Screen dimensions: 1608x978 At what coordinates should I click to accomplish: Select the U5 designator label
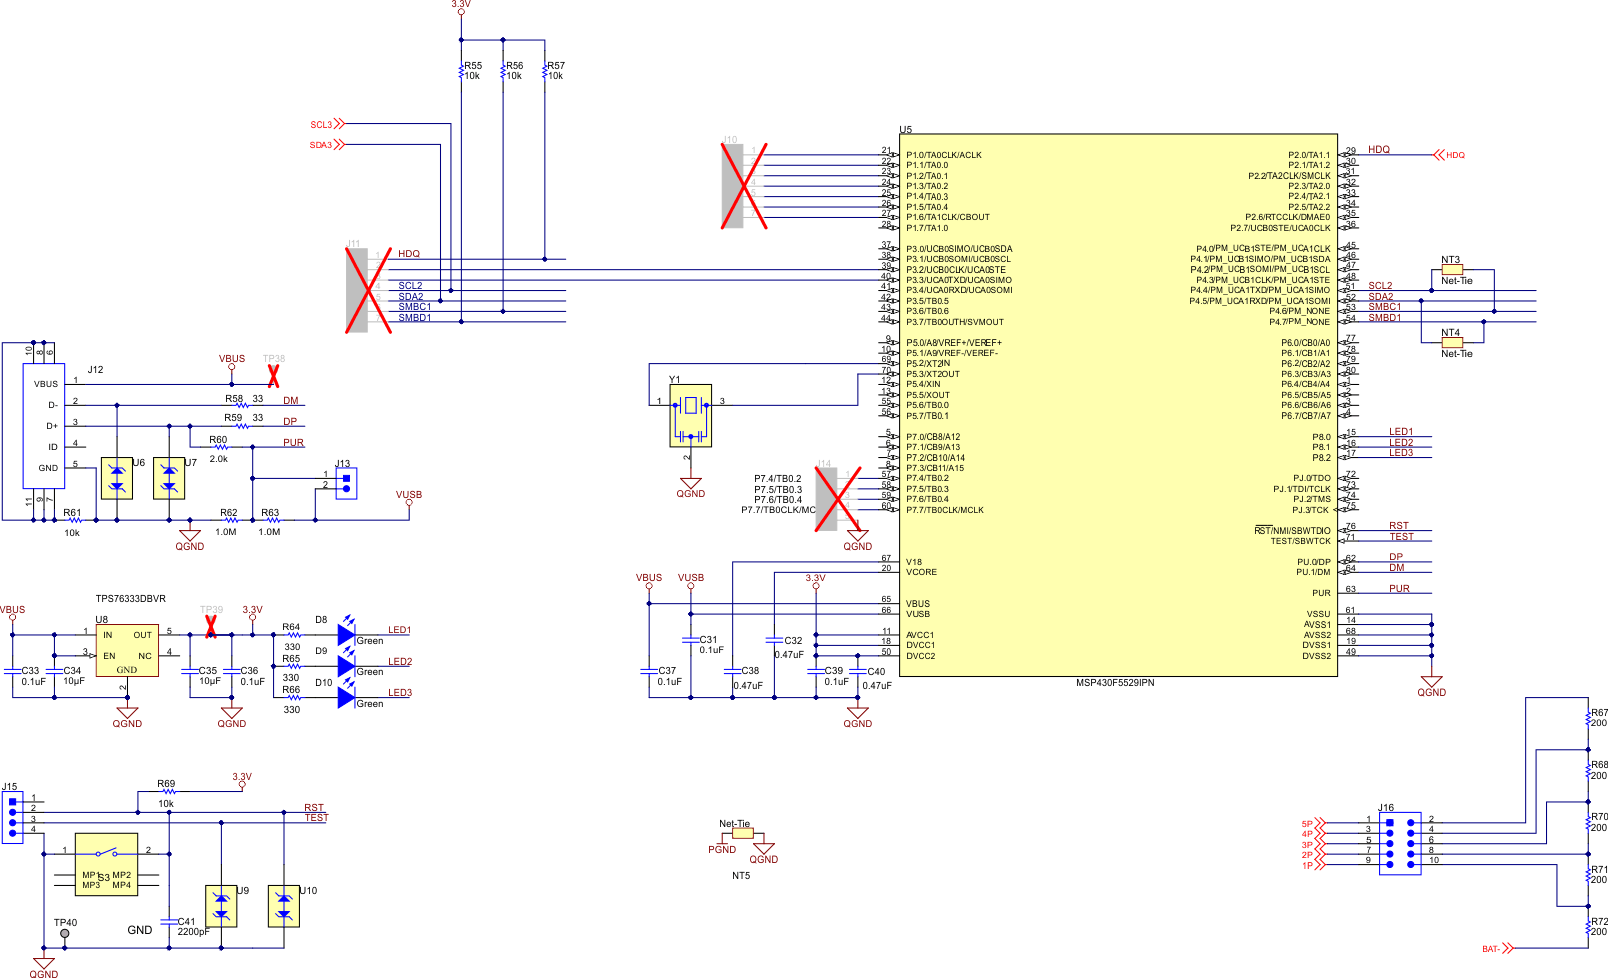906,130
